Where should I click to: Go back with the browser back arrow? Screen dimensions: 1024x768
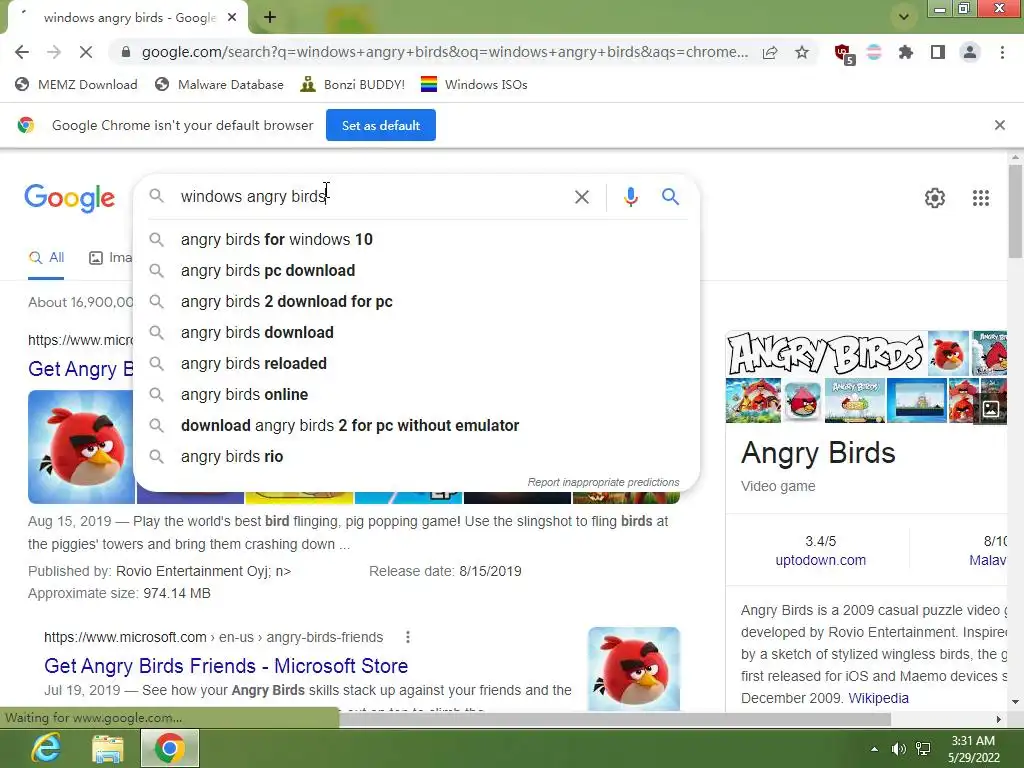click(x=22, y=52)
